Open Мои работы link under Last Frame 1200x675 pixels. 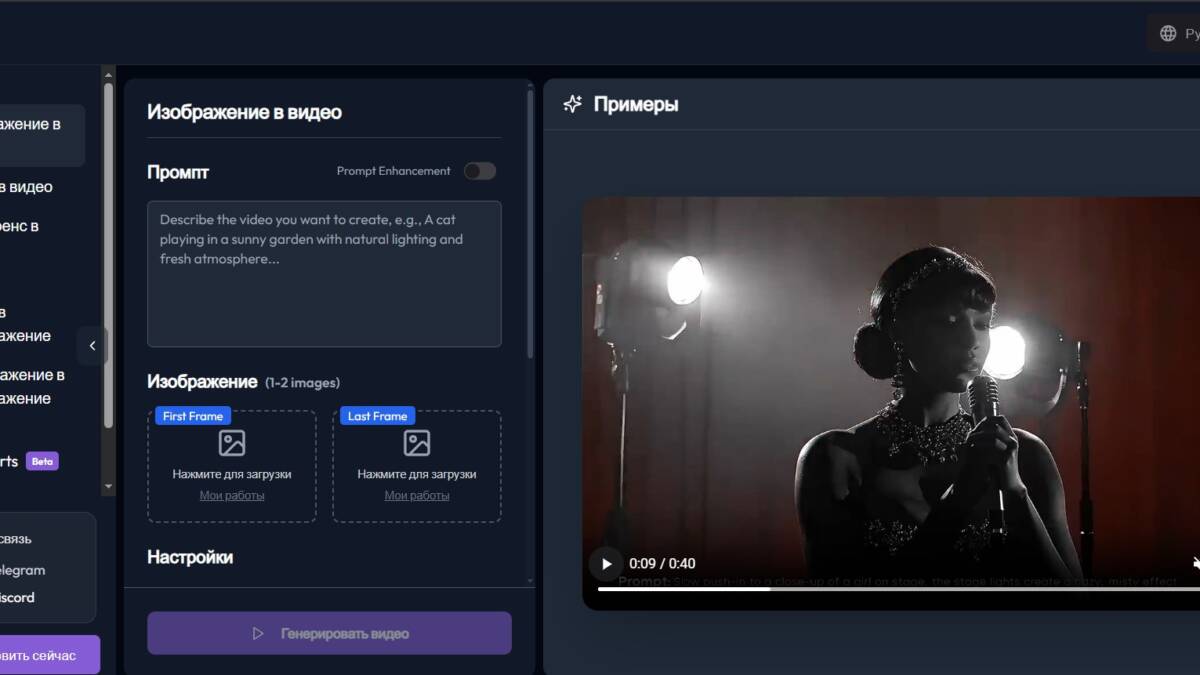[417, 495]
